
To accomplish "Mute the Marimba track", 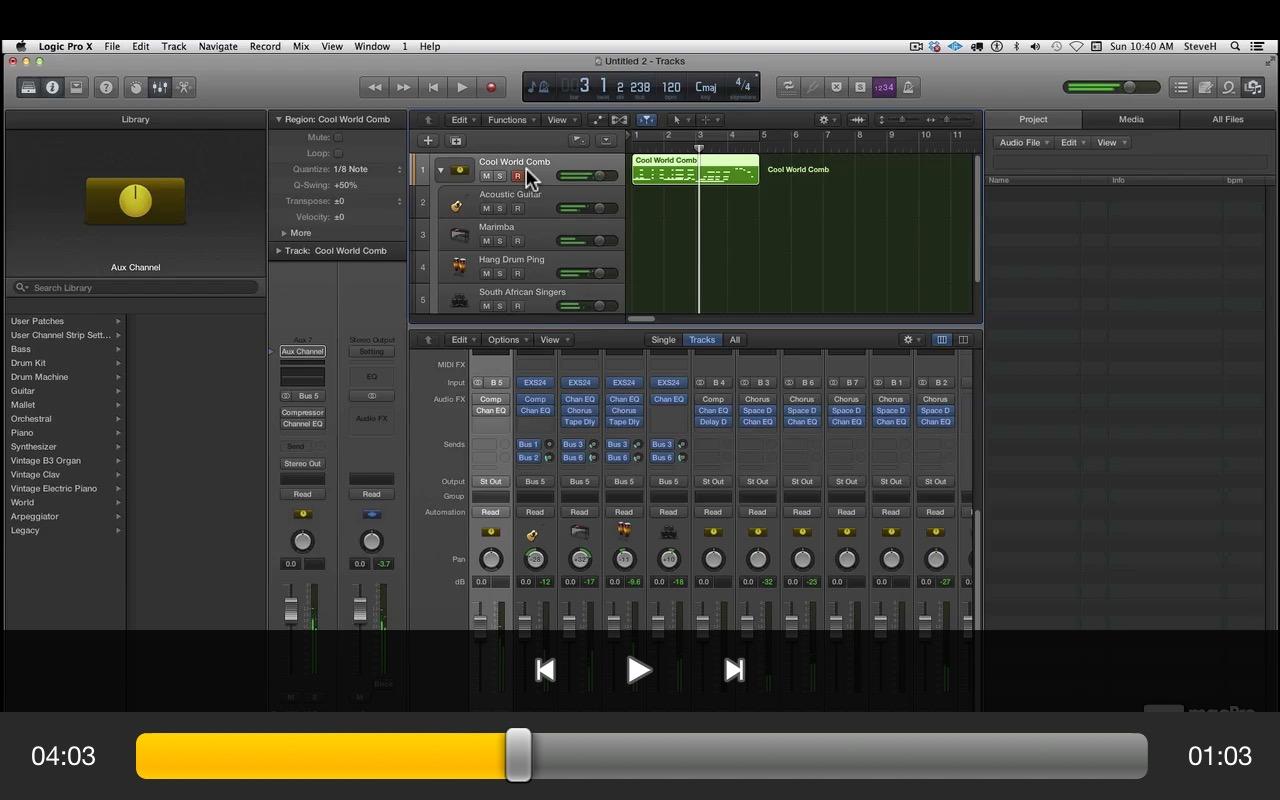I will coord(487,241).
